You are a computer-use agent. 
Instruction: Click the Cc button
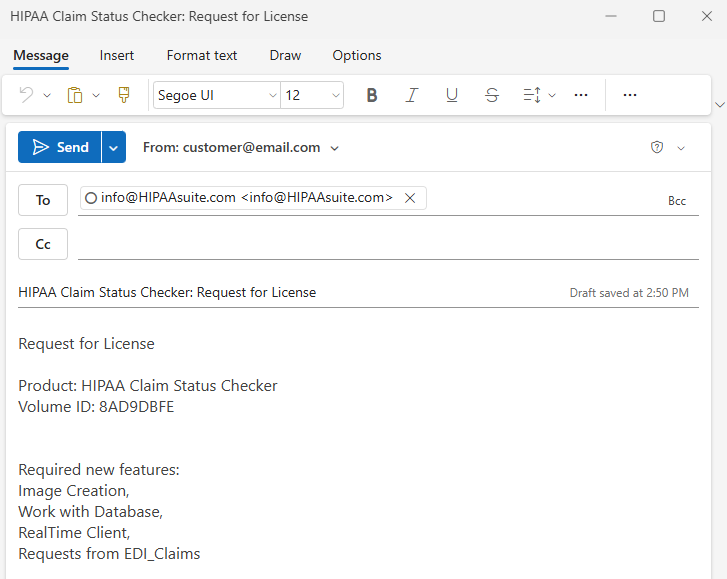click(43, 244)
